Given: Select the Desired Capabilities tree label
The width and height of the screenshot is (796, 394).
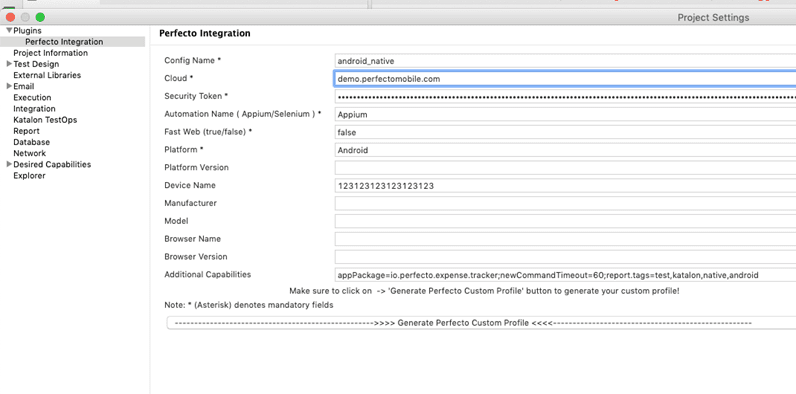Looking at the screenshot, I should 52,165.
